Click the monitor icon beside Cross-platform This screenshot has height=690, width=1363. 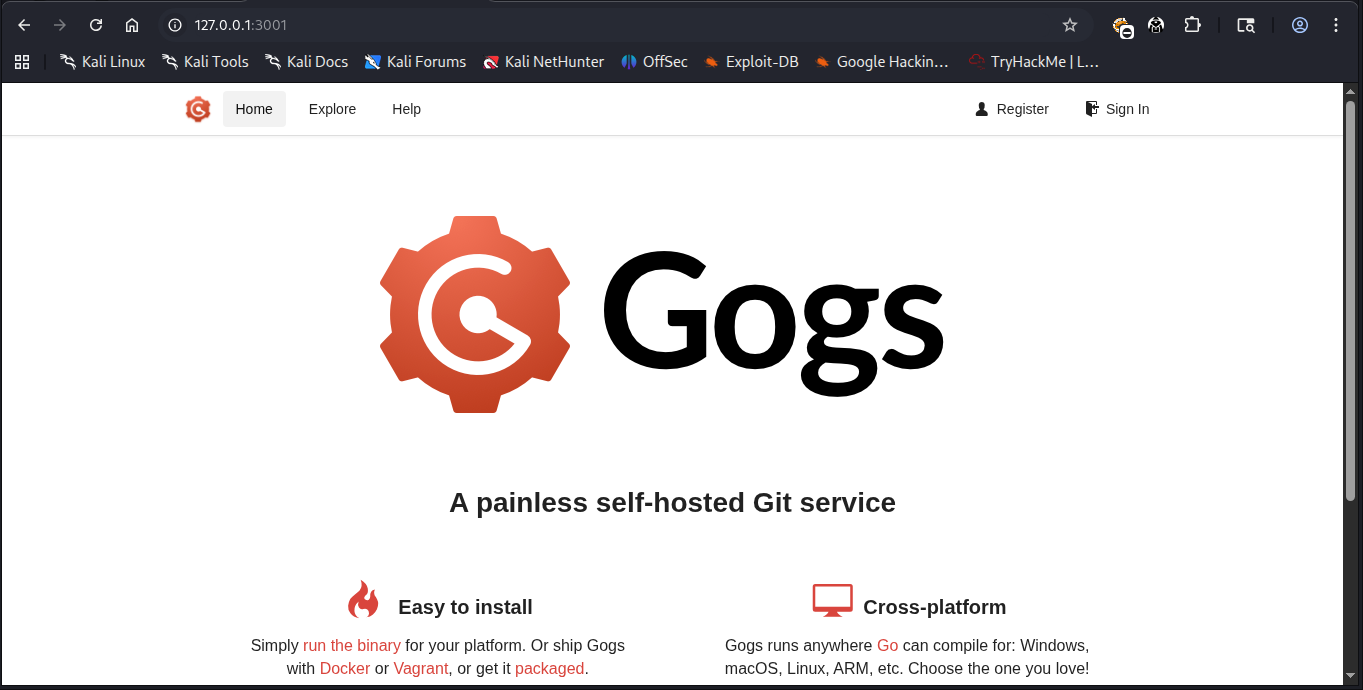pyautogui.click(x=832, y=601)
